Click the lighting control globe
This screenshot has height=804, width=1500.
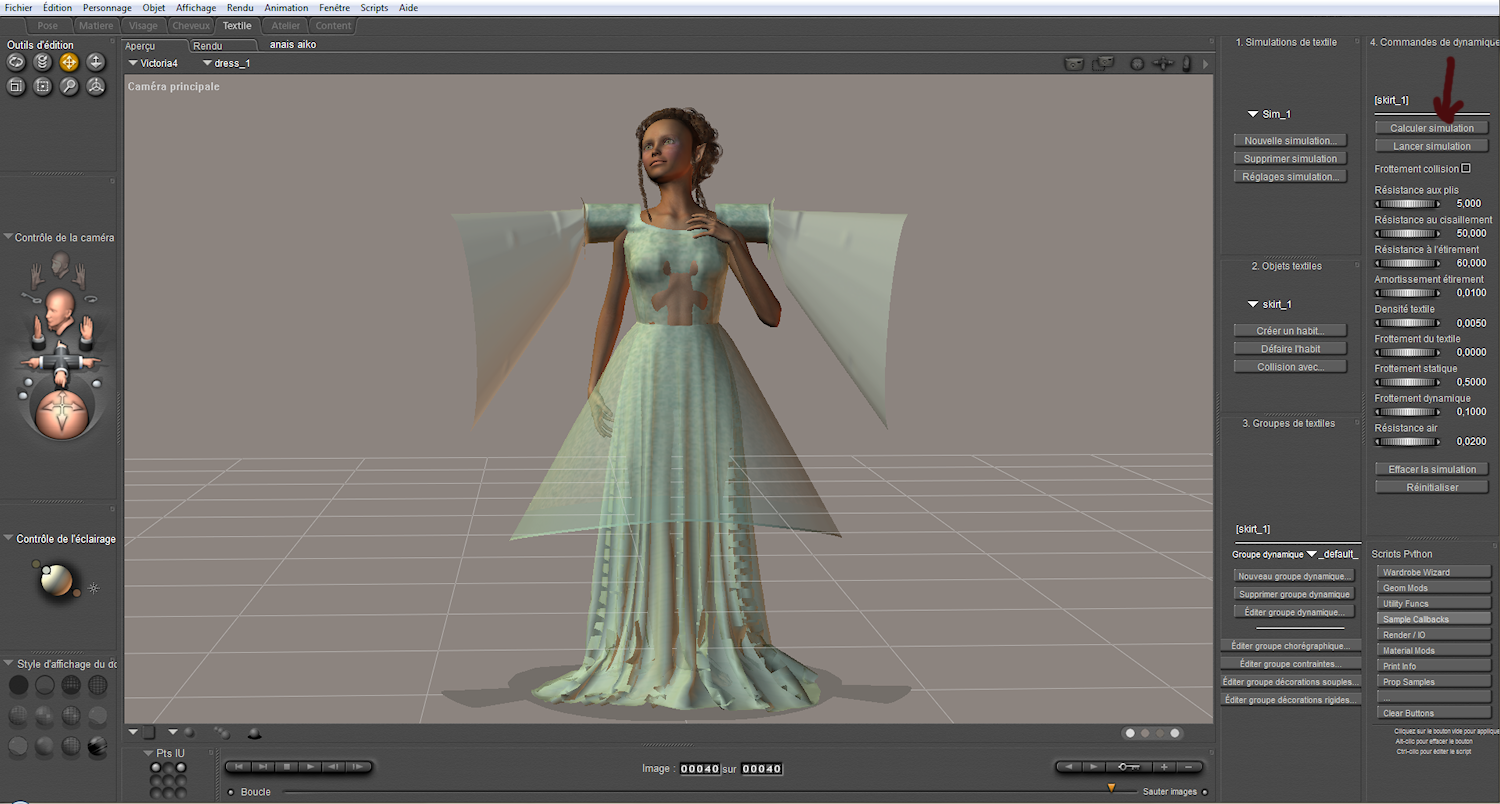(58, 581)
